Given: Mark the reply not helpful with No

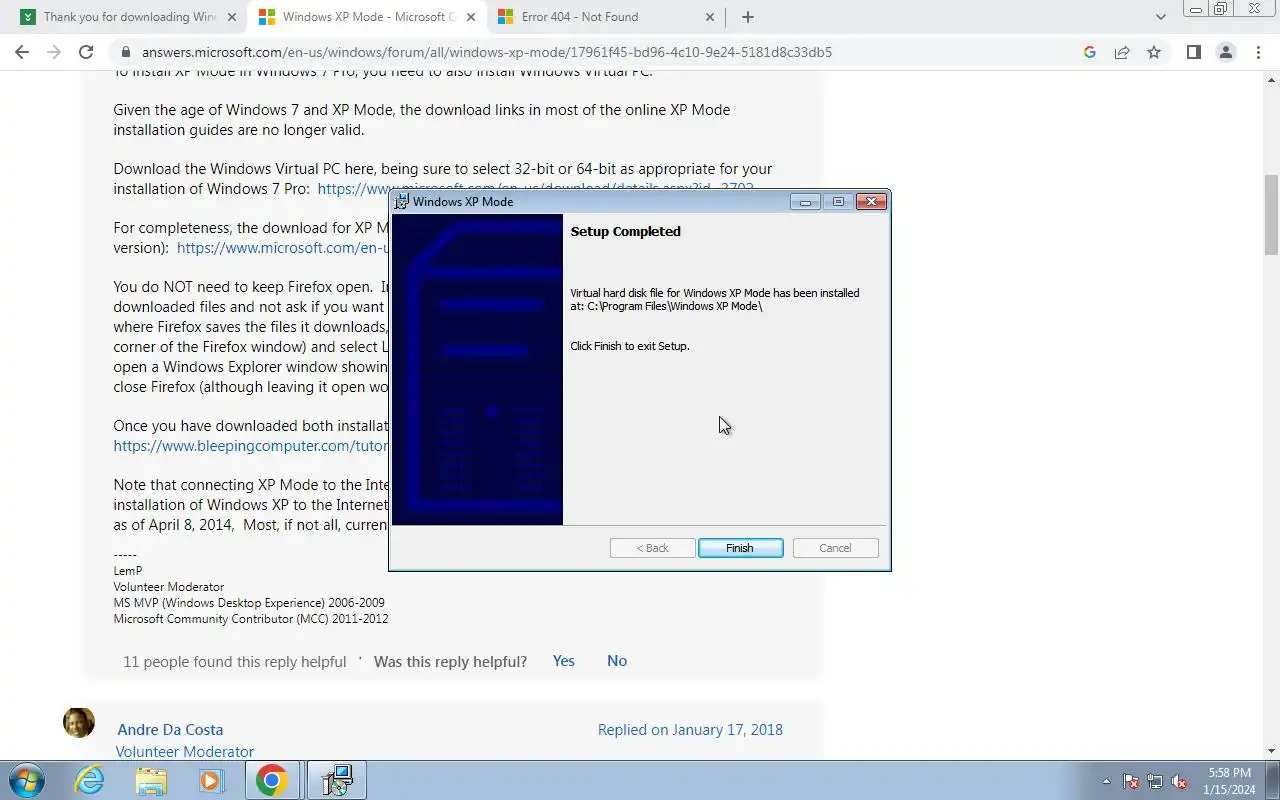Looking at the screenshot, I should pos(617,661).
